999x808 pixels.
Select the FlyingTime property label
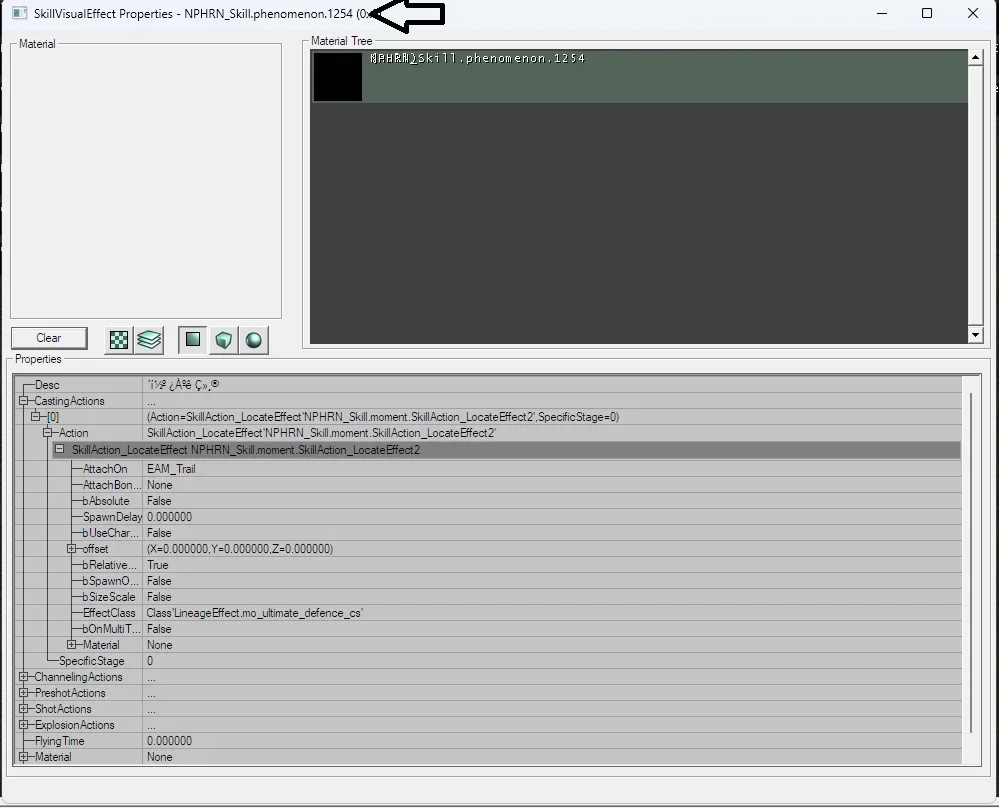click(x=59, y=740)
